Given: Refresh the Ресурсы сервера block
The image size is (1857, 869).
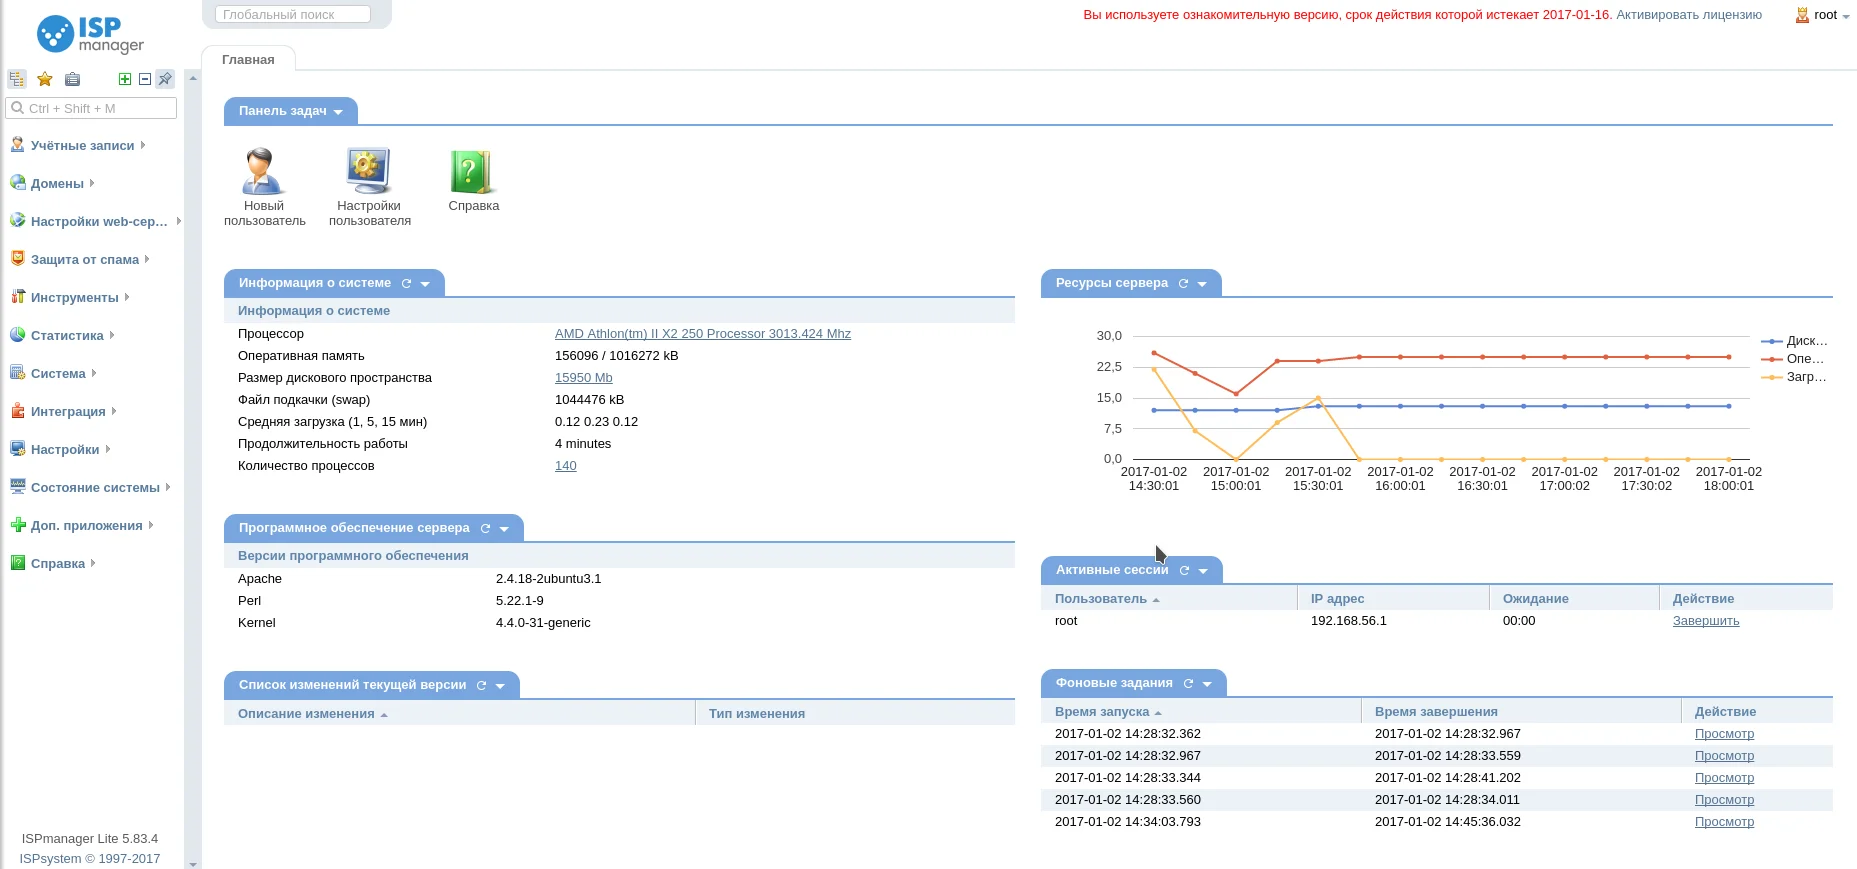Looking at the screenshot, I should click(x=1183, y=283).
